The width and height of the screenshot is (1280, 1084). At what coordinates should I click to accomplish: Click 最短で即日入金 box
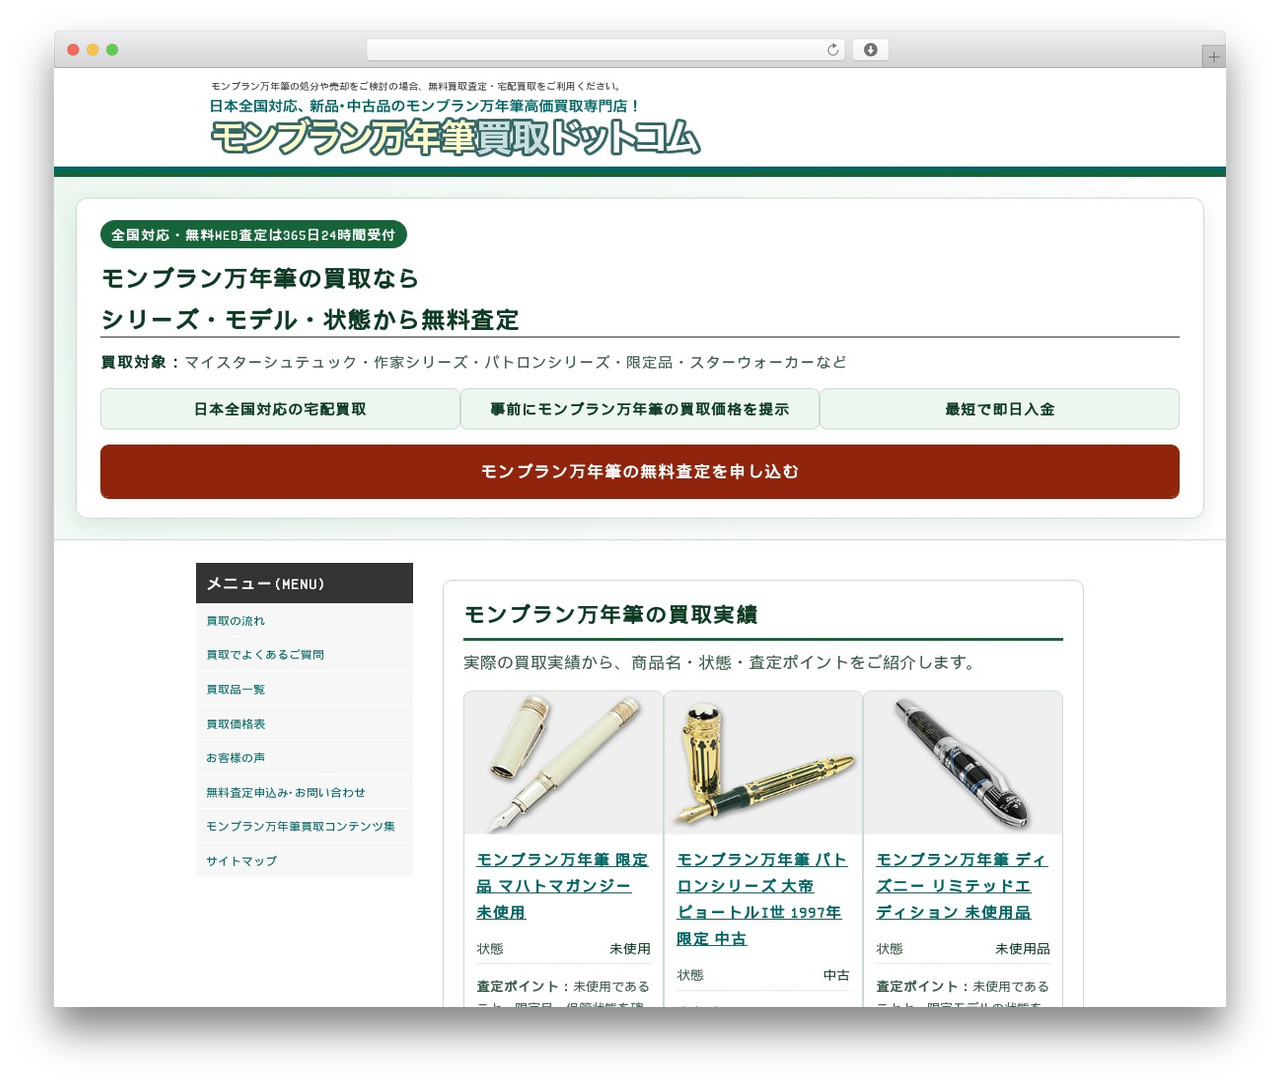pos(1000,409)
